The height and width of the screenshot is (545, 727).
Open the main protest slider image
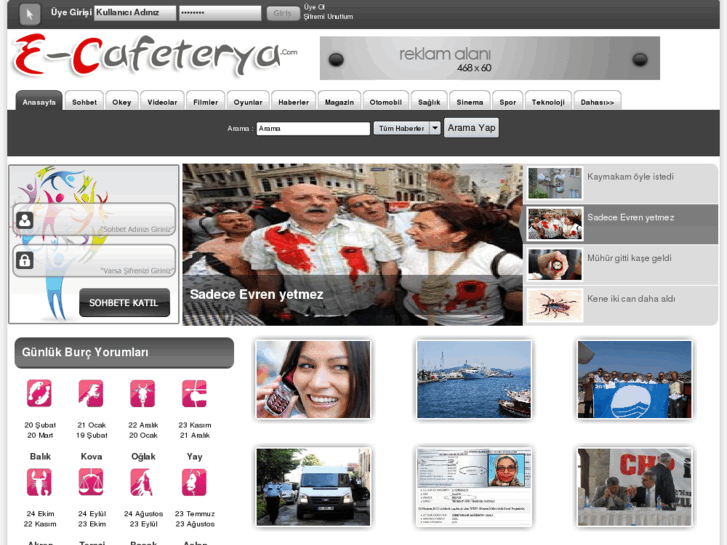click(352, 244)
